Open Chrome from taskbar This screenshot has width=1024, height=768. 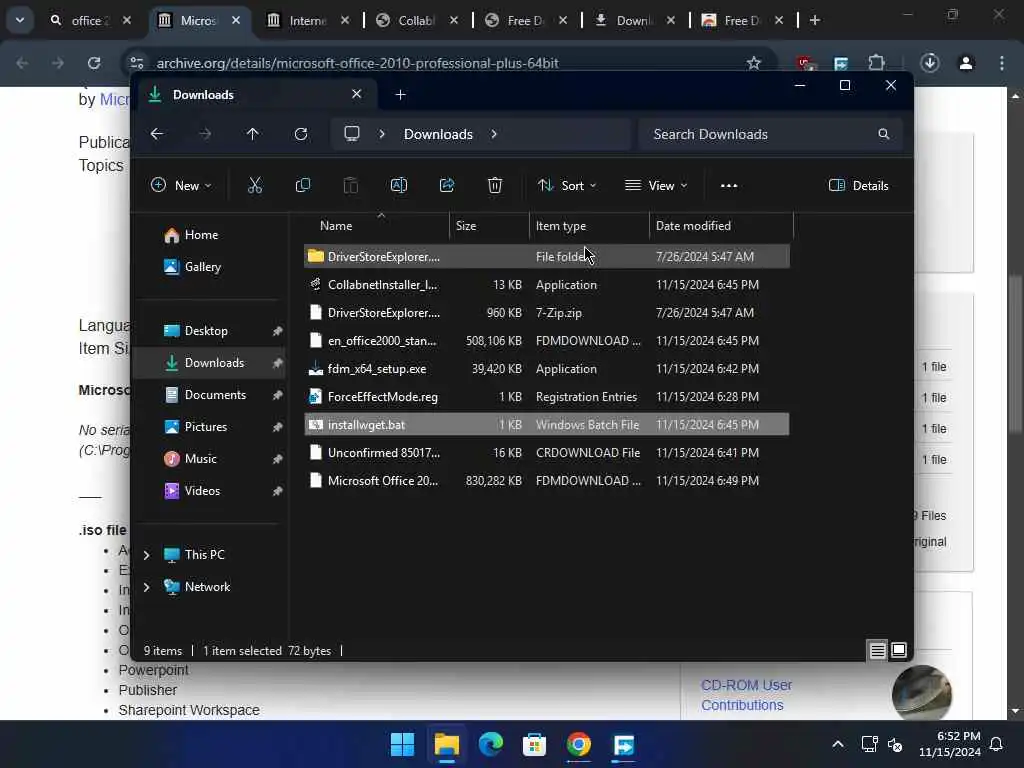click(x=579, y=744)
